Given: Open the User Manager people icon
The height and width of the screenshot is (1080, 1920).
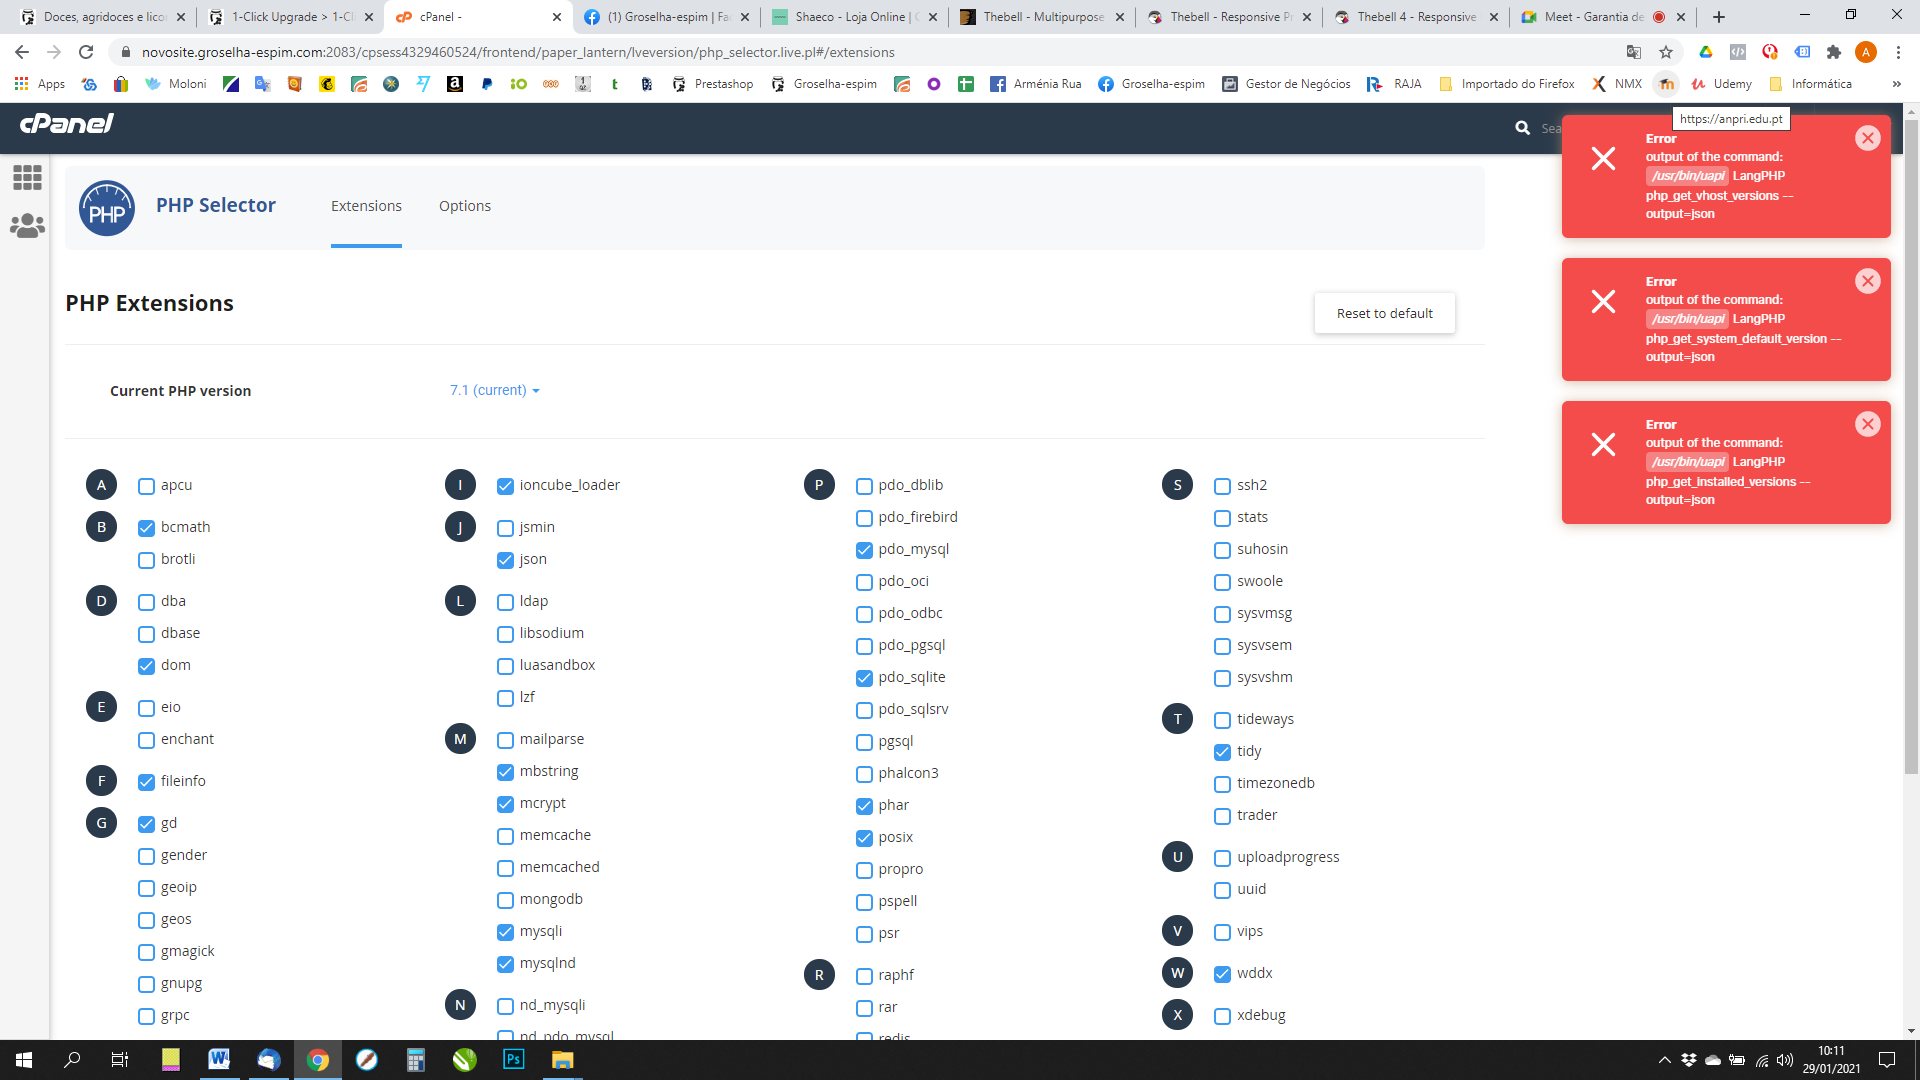Looking at the screenshot, I should [x=27, y=226].
